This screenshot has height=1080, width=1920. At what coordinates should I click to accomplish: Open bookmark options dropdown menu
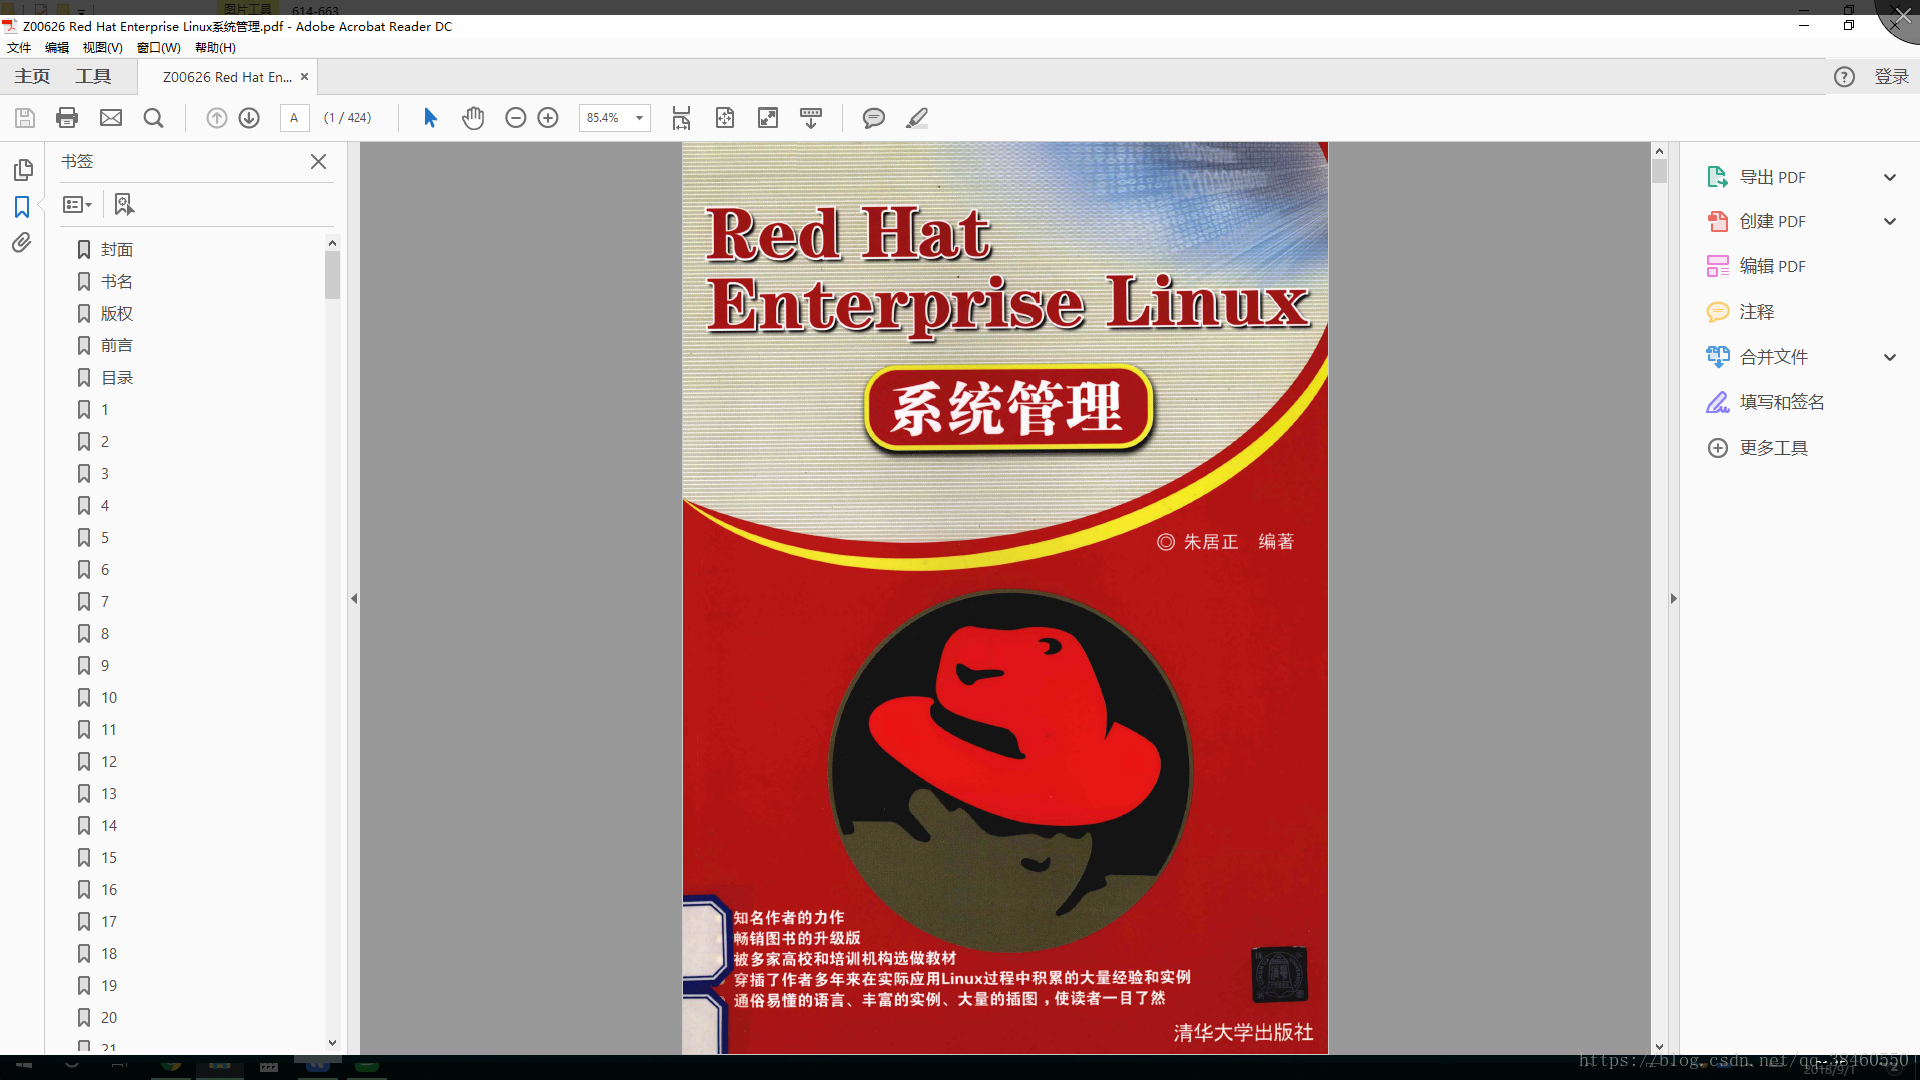click(78, 204)
